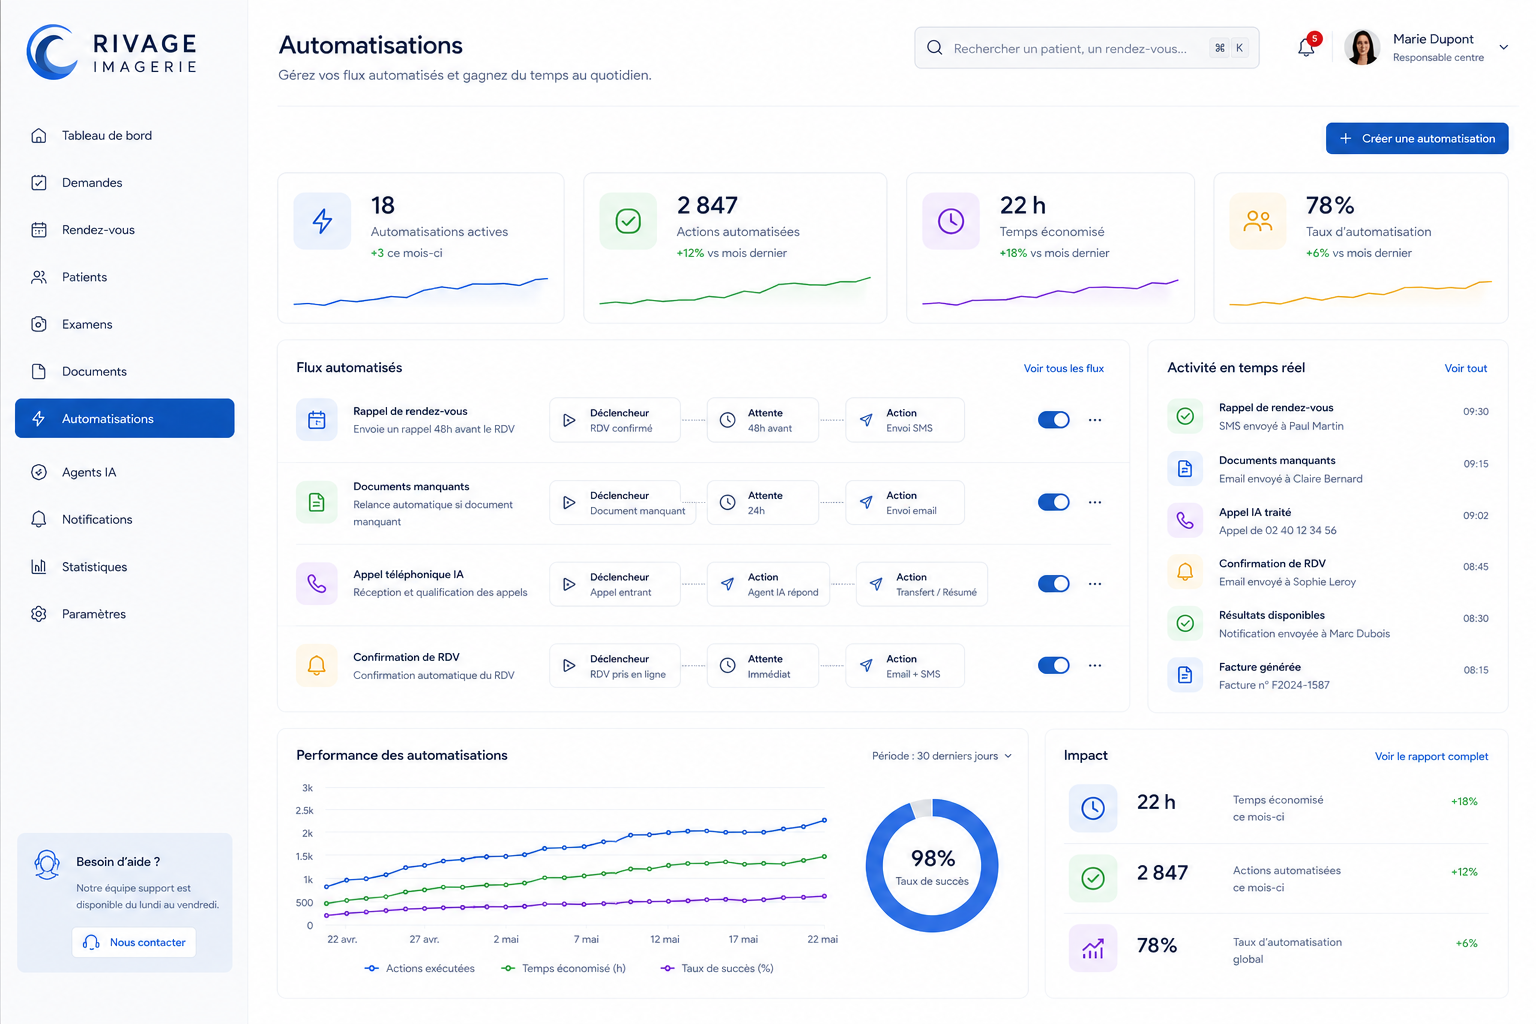This screenshot has width=1536, height=1024.
Task: Open more options for Confirmation de RDV flow
Action: tap(1095, 665)
